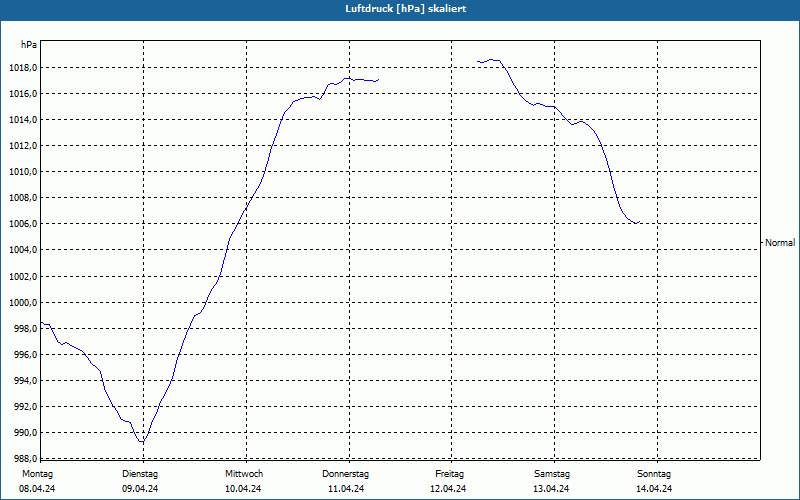Select the 988,0 axis value

(24, 459)
